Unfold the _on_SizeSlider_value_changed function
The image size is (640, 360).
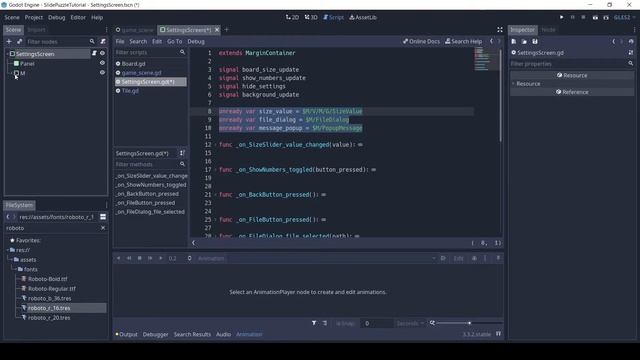point(216,145)
